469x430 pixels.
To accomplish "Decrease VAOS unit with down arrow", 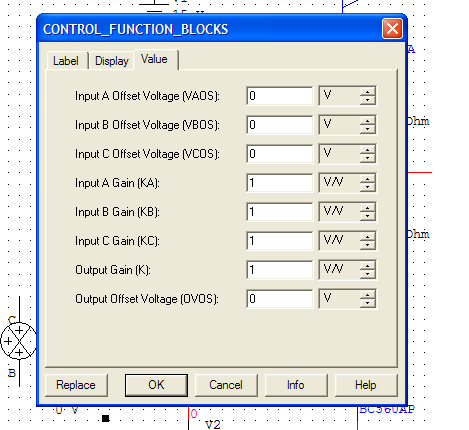I will click(x=368, y=100).
